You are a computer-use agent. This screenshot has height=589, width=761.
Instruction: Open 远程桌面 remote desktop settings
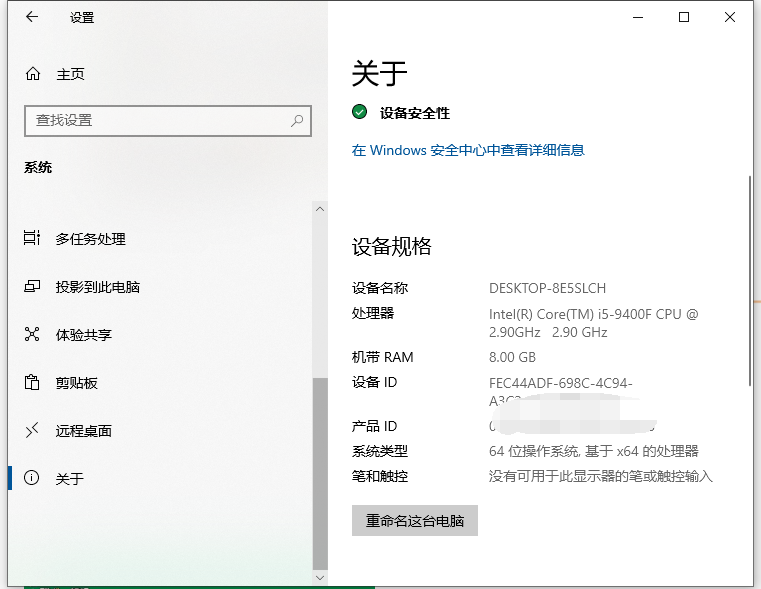pos(83,431)
